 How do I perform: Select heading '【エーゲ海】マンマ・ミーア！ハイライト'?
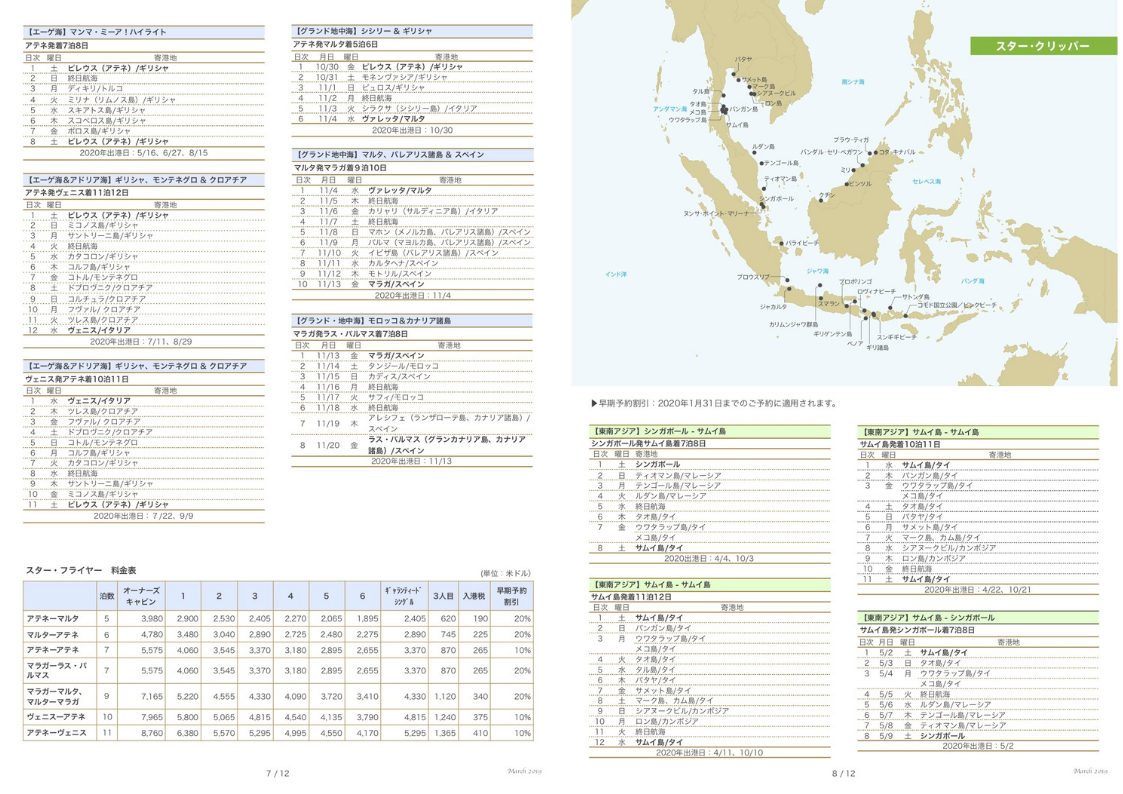click(96, 32)
